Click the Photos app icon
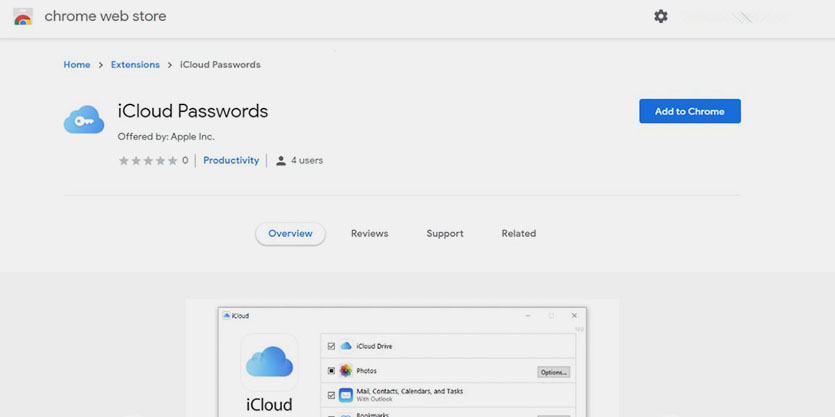 point(346,371)
